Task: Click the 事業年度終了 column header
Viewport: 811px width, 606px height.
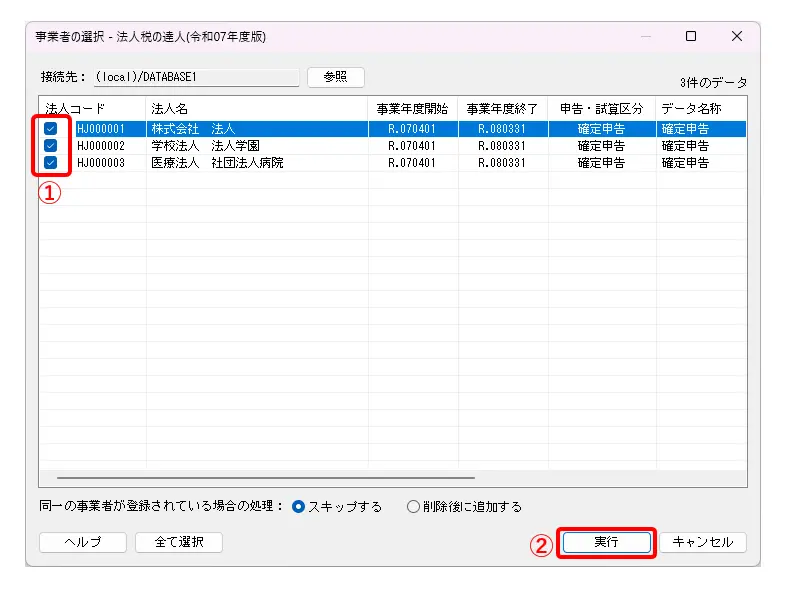Action: pos(503,108)
